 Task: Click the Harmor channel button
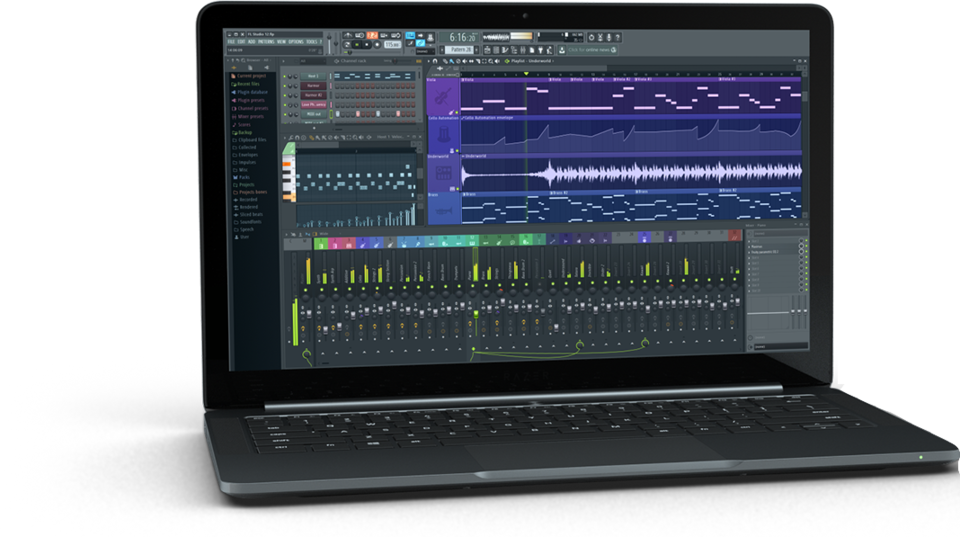(x=313, y=86)
